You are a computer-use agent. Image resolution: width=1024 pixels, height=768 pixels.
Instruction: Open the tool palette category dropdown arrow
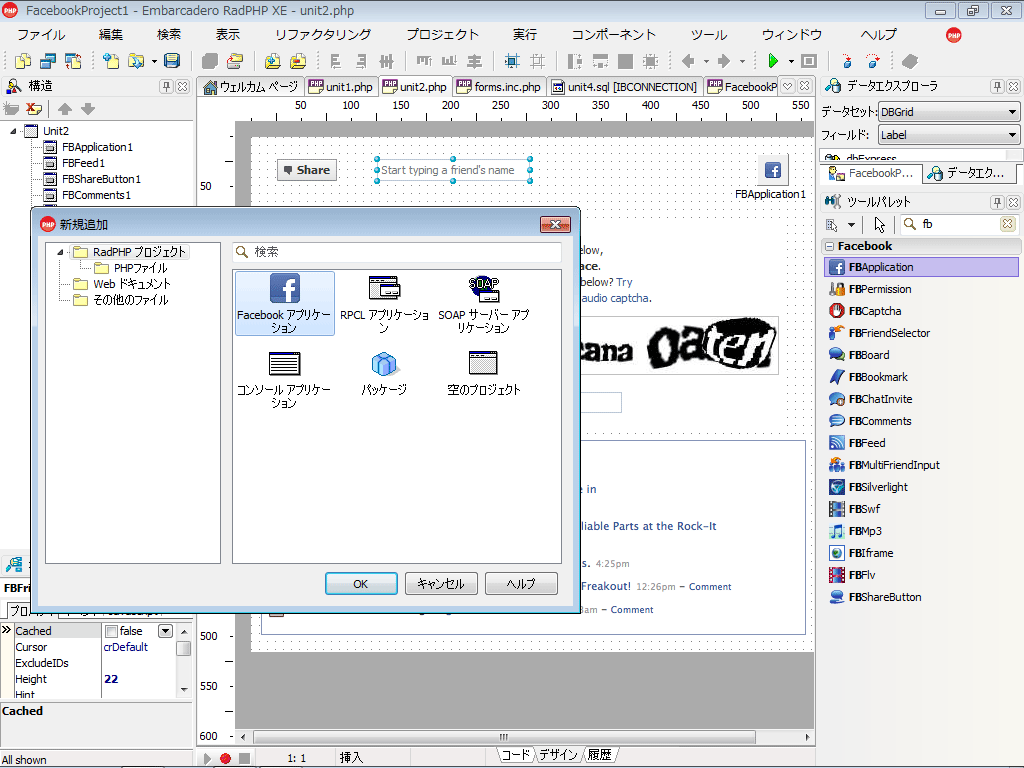coord(851,225)
